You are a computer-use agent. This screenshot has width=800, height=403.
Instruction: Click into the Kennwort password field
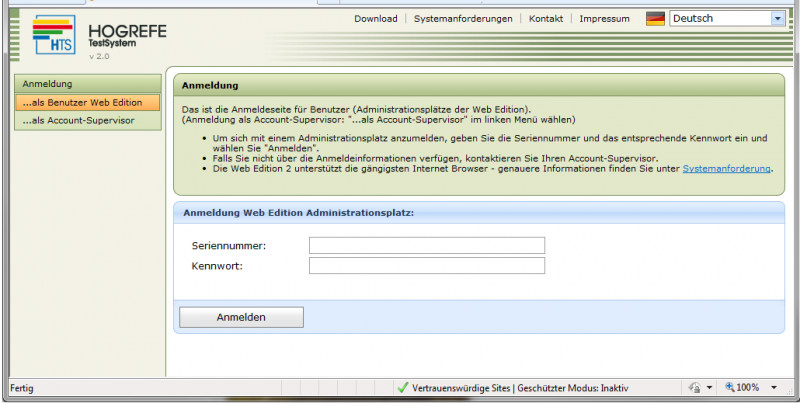click(426, 266)
